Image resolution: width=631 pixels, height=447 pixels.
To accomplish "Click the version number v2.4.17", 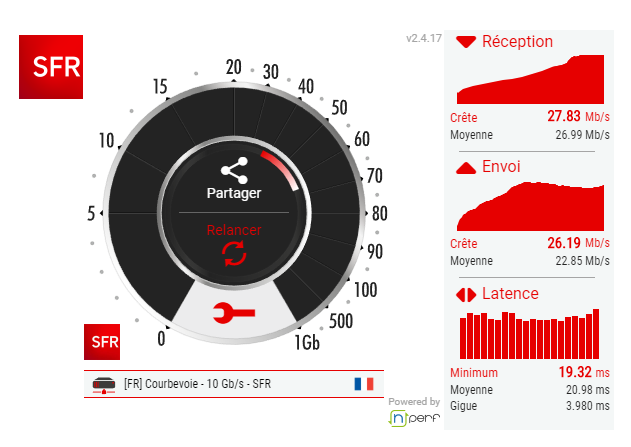I will [424, 38].
